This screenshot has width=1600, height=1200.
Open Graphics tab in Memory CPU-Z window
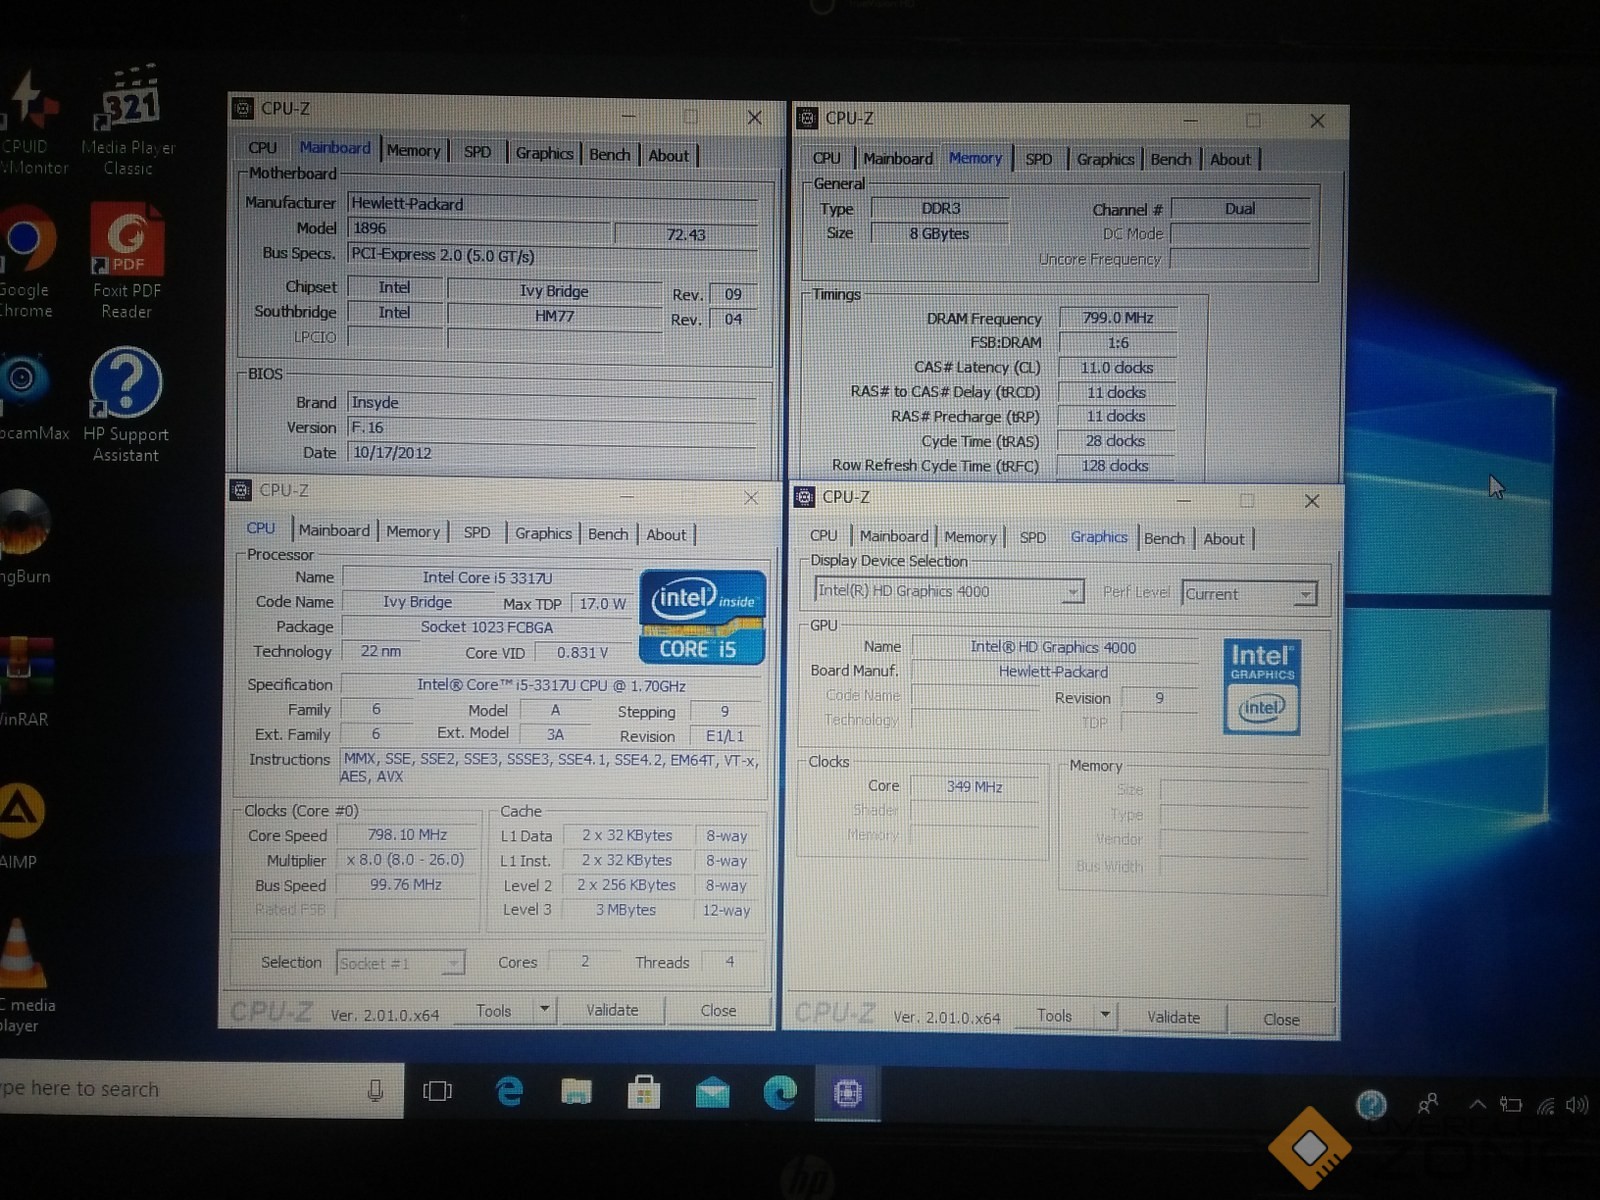point(1105,159)
